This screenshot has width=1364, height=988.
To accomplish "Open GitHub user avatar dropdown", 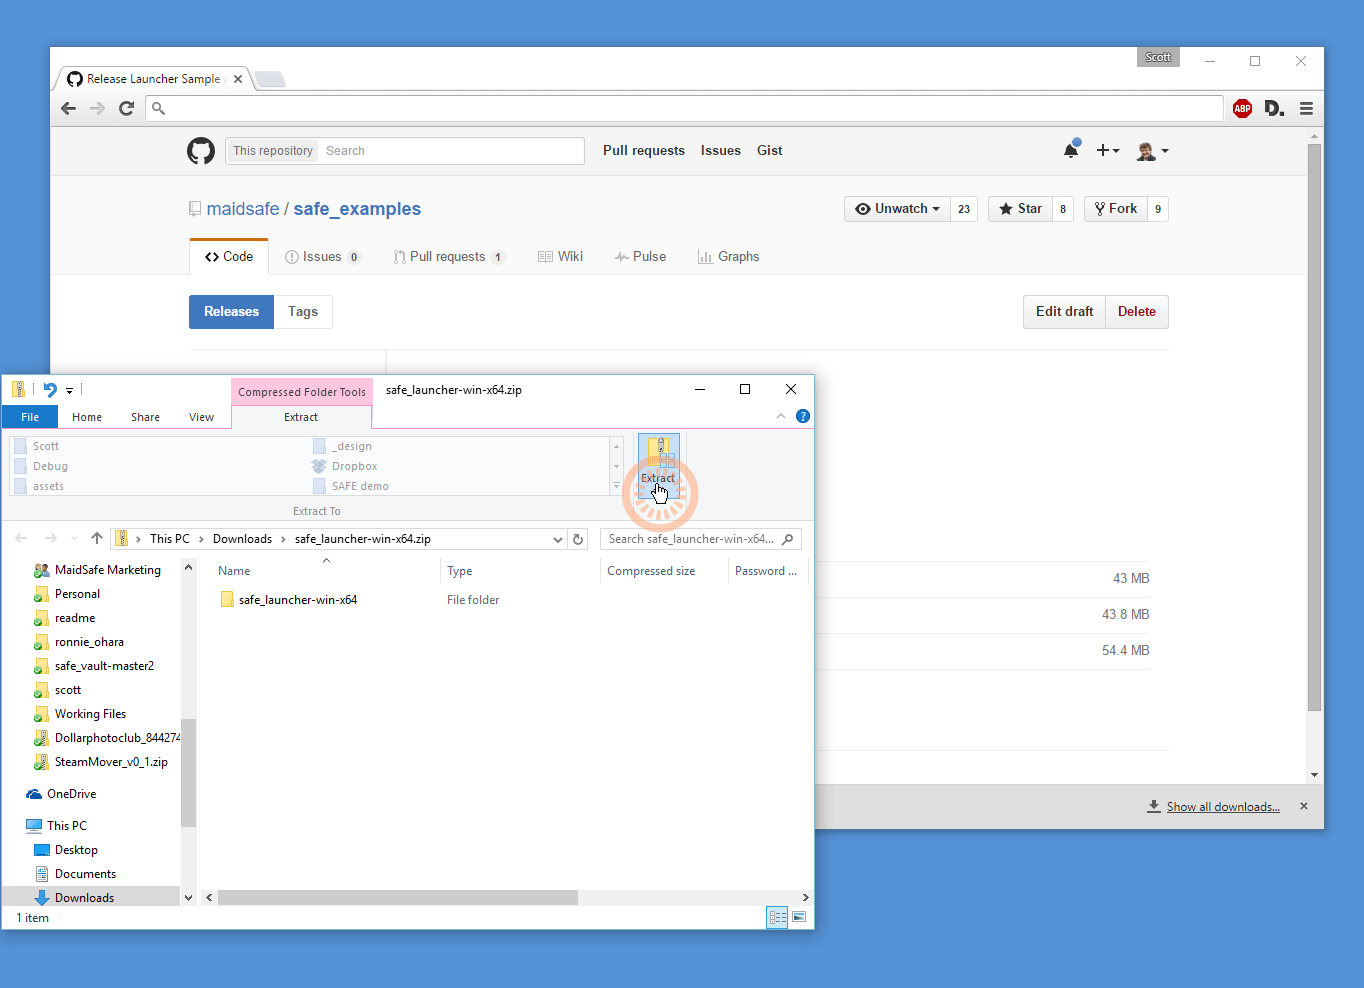I will [1153, 151].
